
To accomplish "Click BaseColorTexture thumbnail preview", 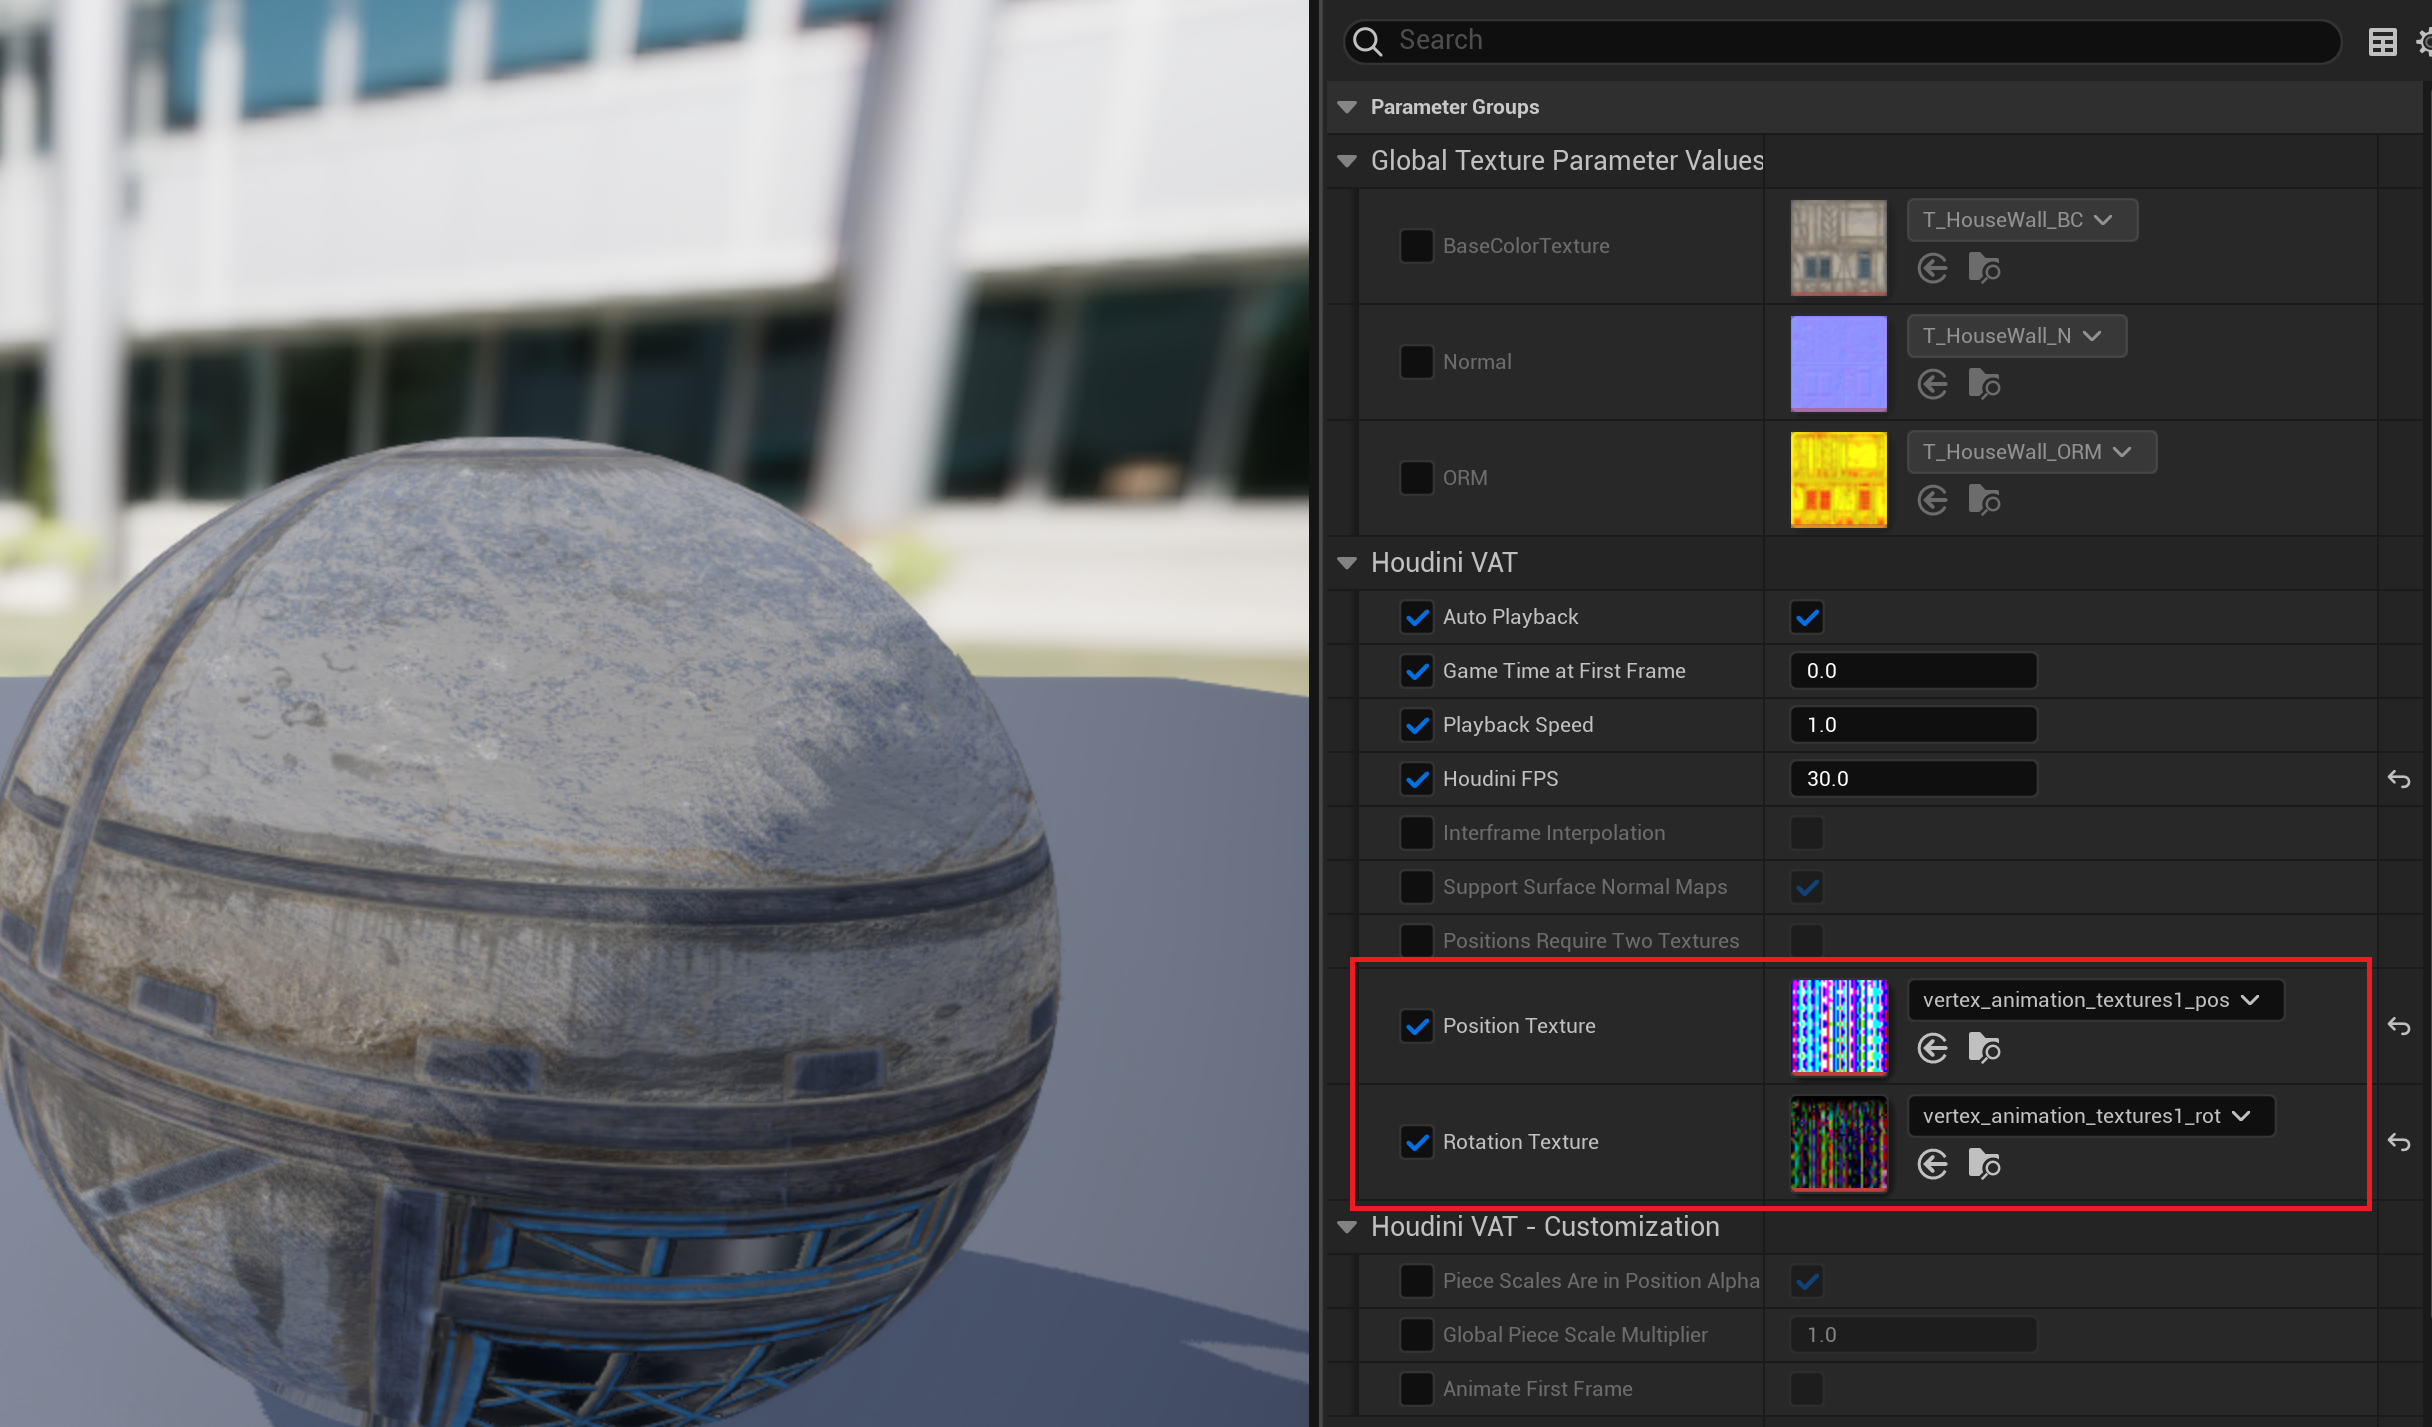I will coord(1839,247).
